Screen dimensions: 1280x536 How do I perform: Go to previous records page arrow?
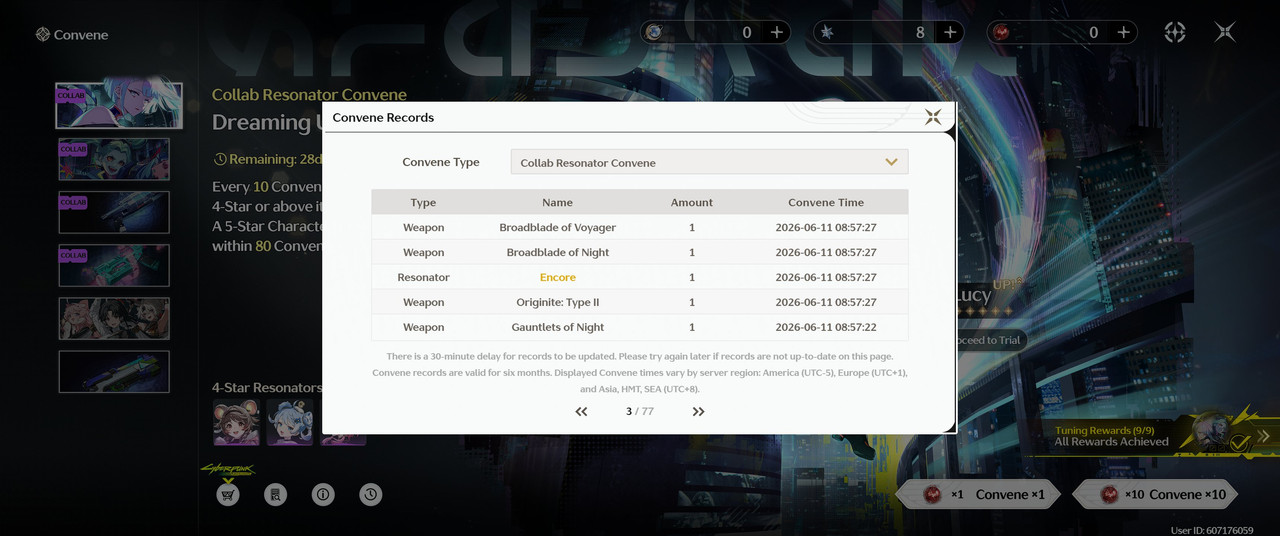click(581, 411)
